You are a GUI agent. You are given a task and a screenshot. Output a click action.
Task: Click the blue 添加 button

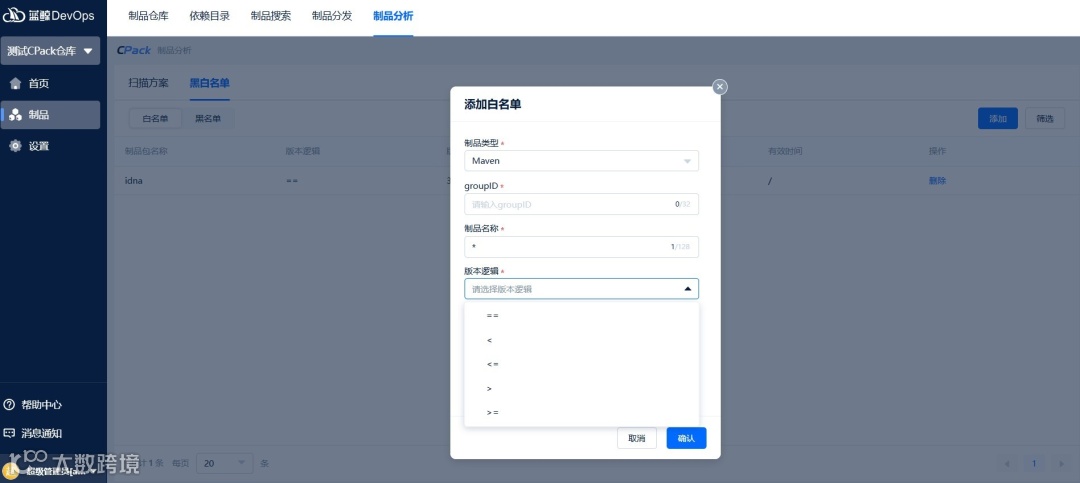point(997,119)
